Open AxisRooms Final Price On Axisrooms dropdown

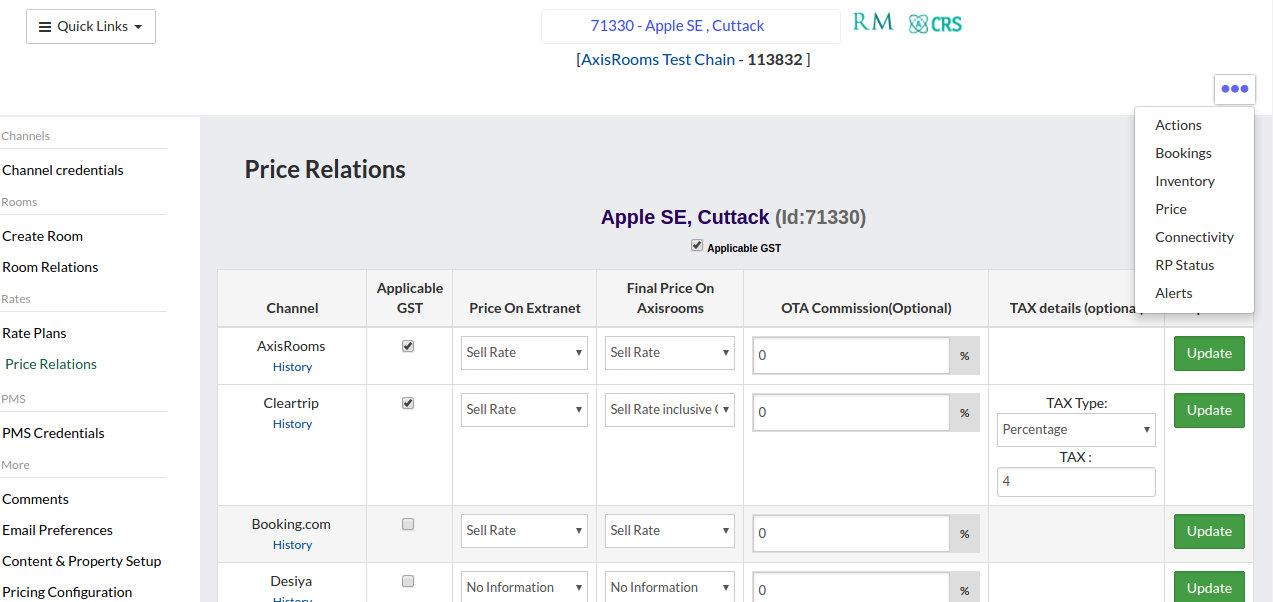670,353
